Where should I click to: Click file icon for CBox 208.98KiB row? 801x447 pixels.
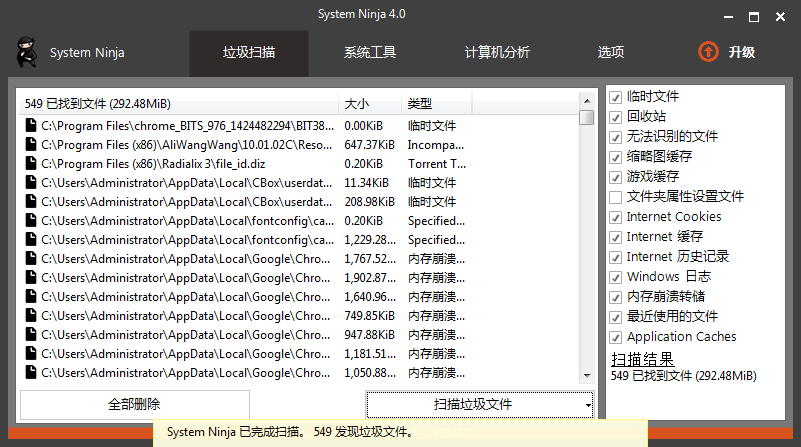[31, 201]
